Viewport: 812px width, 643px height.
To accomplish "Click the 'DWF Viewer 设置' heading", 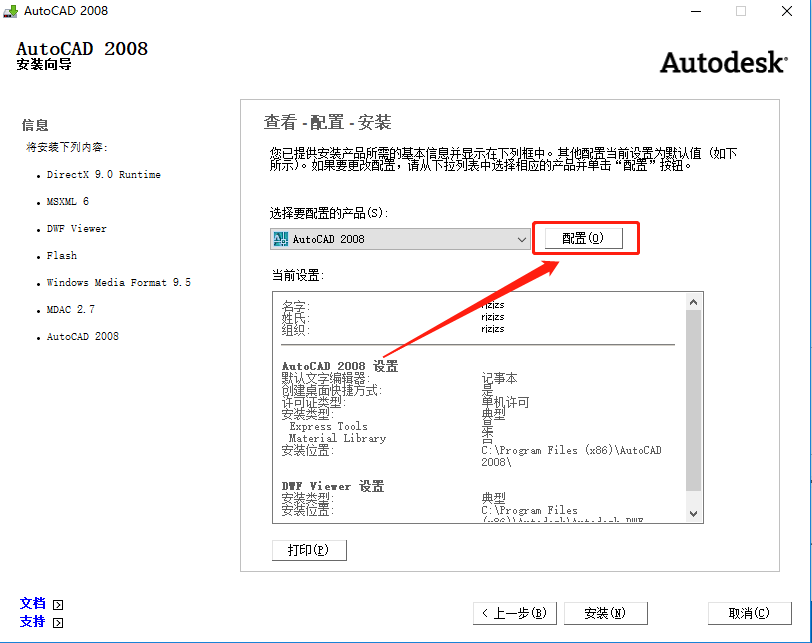I will click(333, 486).
